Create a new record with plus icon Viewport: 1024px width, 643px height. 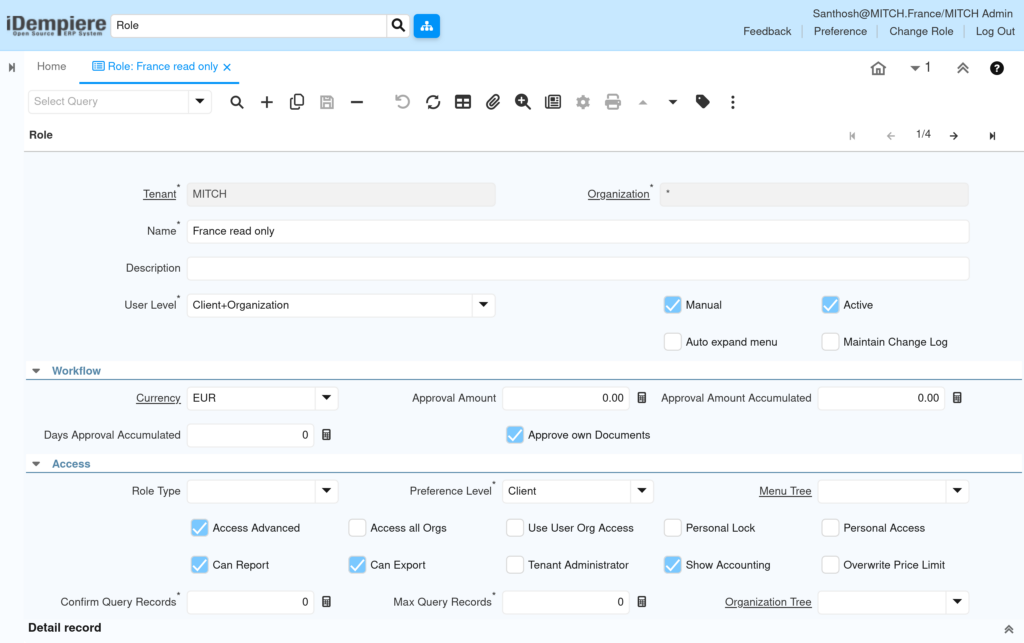coord(266,102)
